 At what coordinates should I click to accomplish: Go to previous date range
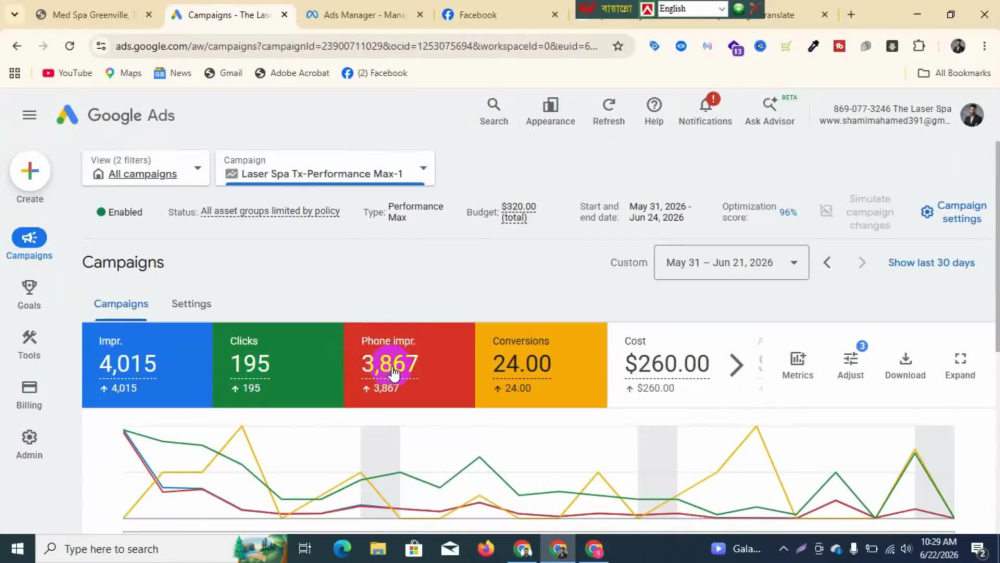point(827,262)
